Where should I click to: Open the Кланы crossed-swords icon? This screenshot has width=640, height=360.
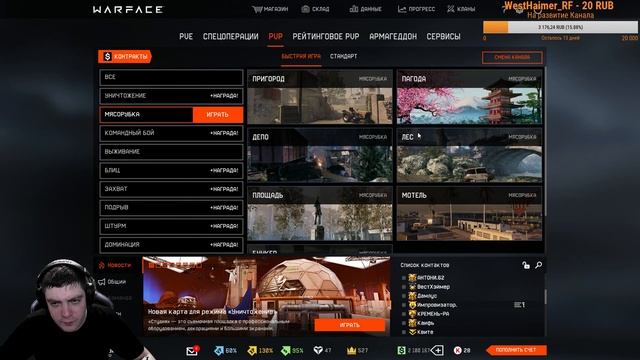click(x=451, y=9)
